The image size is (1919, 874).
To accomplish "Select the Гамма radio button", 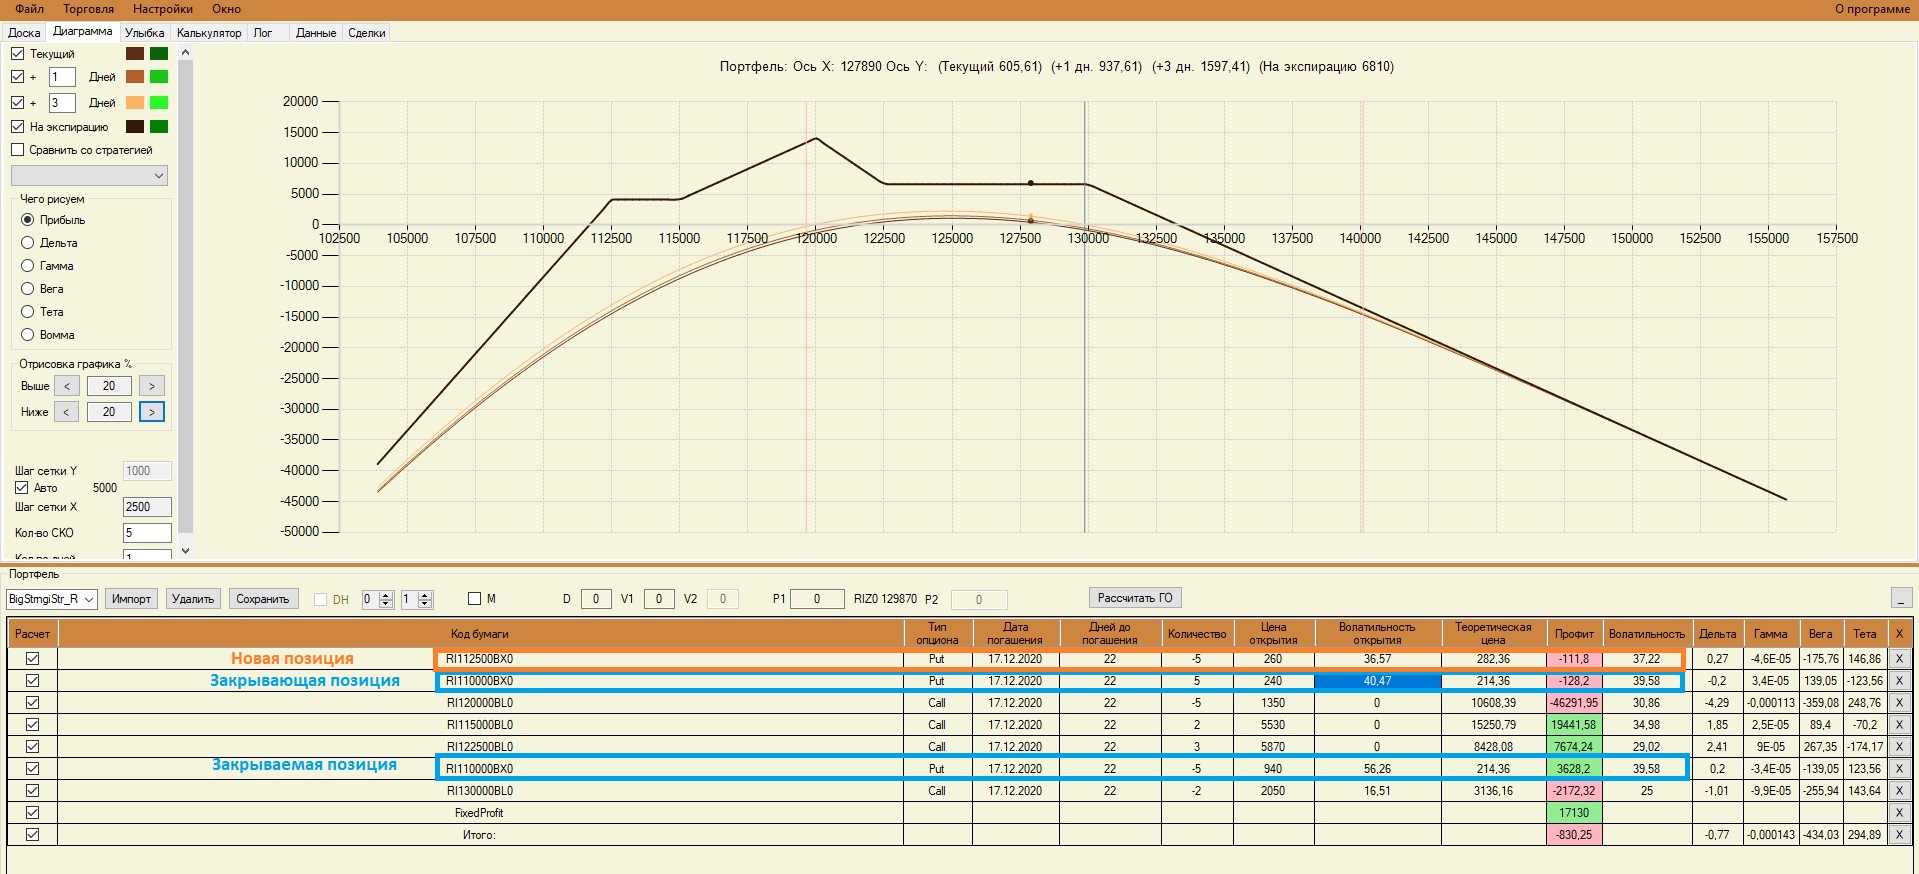I will click(x=28, y=266).
